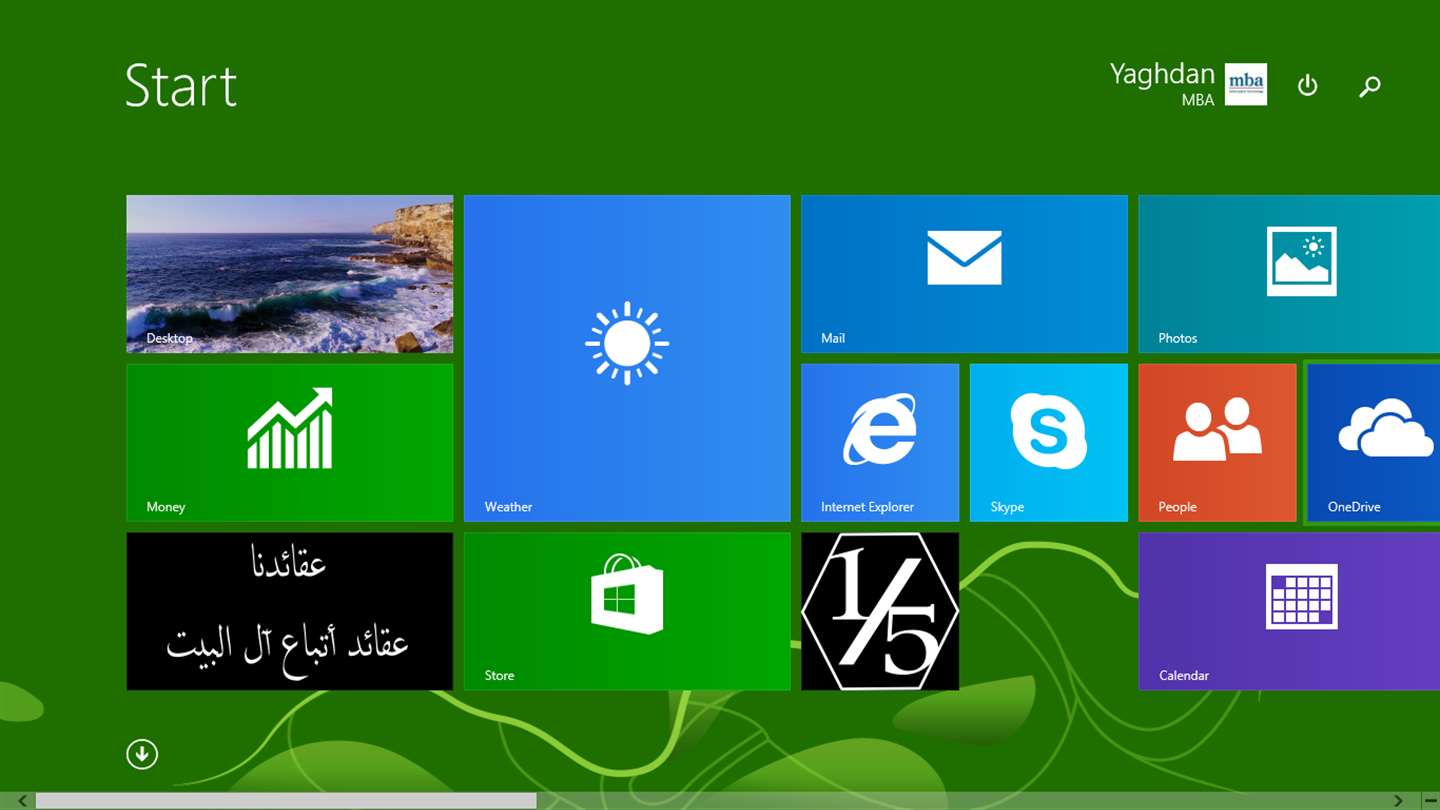
Task: Click the power options icon
Action: click(x=1307, y=85)
